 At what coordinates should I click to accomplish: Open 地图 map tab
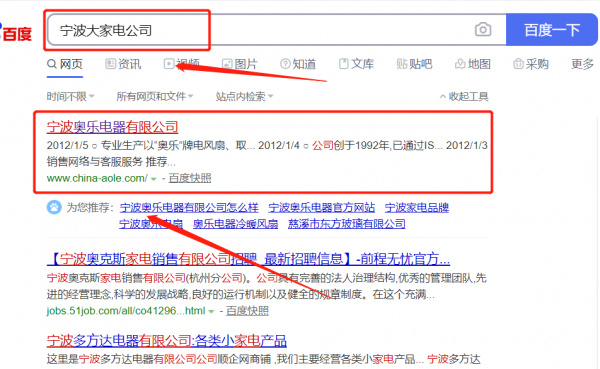pos(473,64)
